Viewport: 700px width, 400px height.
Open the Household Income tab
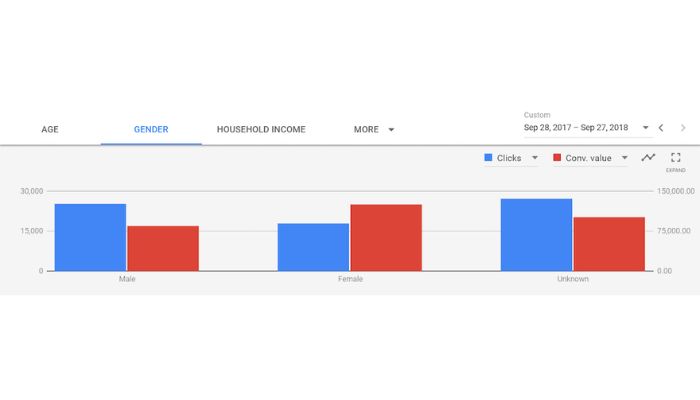261,129
